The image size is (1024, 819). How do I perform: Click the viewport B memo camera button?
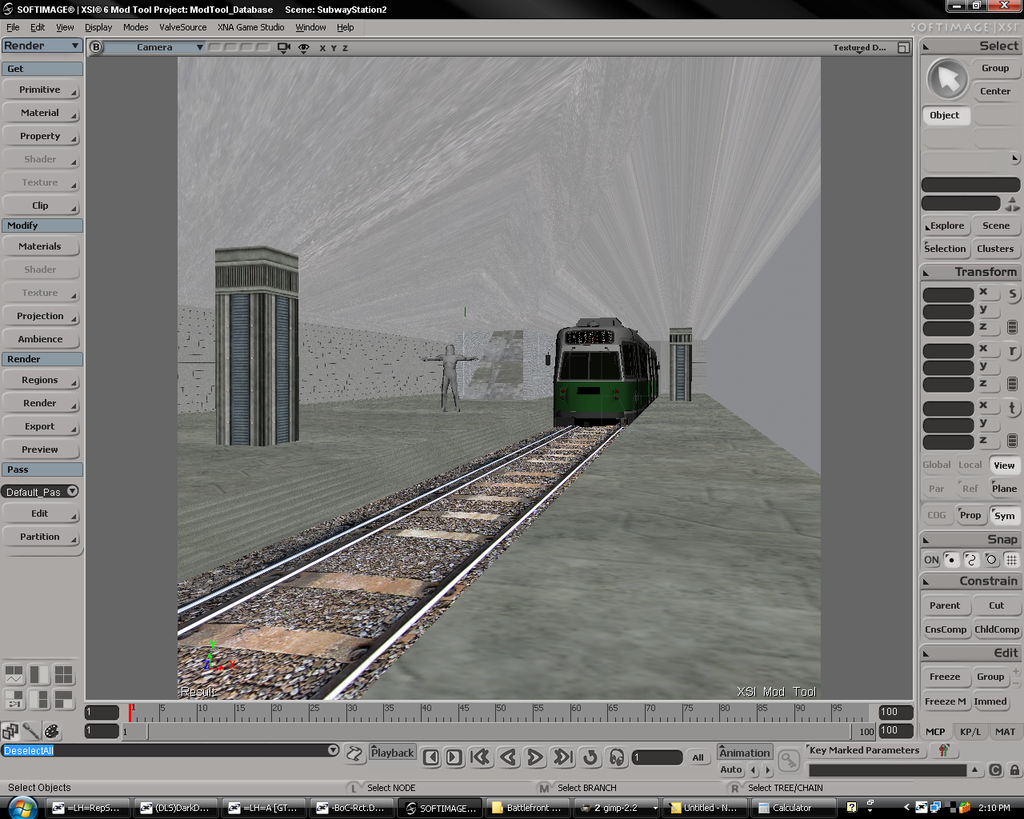tap(96, 47)
